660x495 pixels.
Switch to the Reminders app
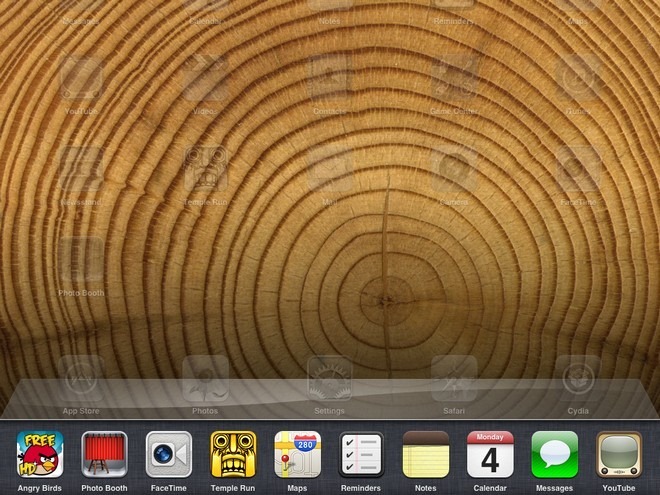361,454
